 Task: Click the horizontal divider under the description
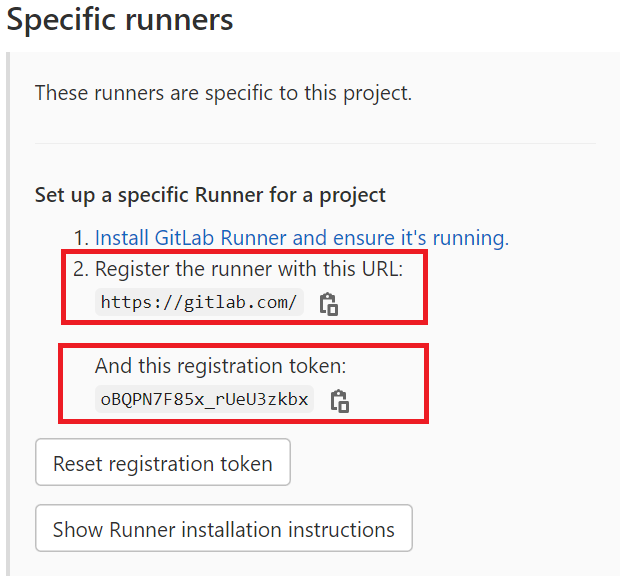[315, 143]
